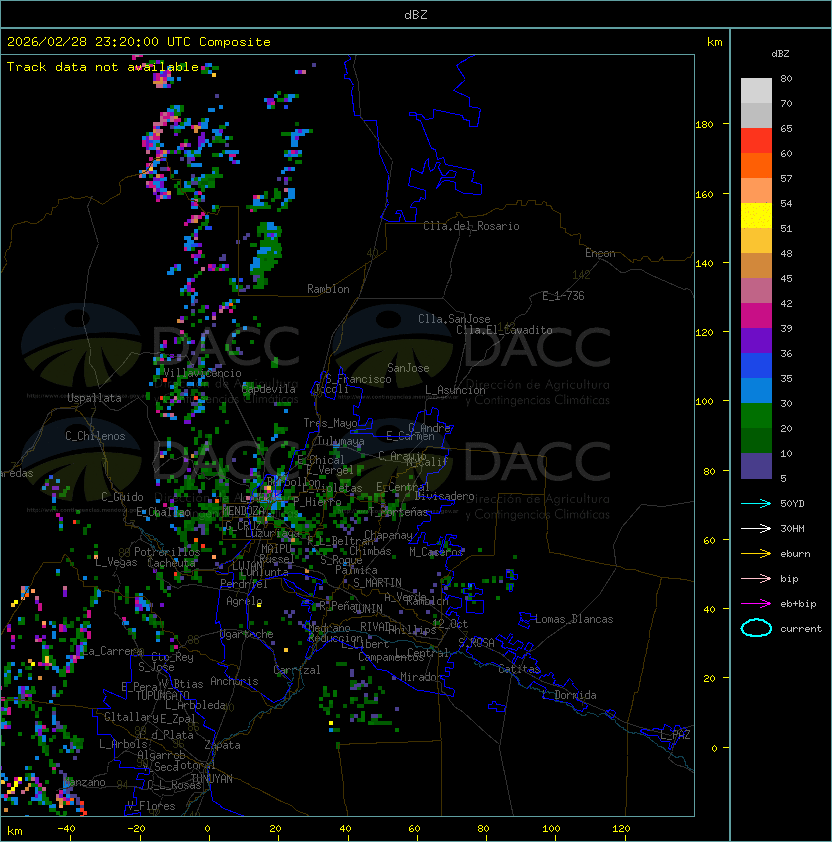Click the cyan 'current' ellipse legend symbol
This screenshot has height=842, width=832.
(756, 628)
